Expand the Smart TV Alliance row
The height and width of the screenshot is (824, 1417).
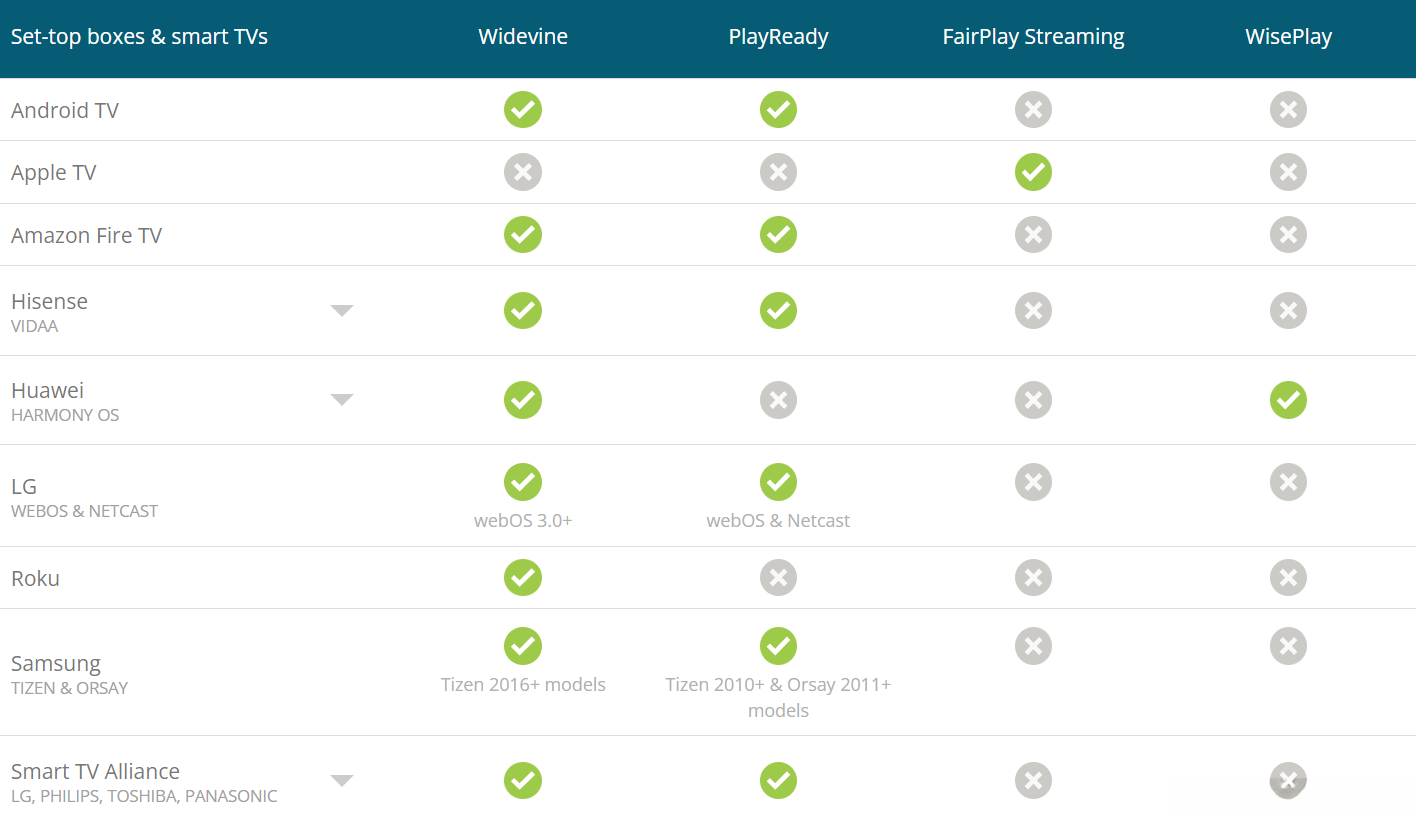click(x=342, y=781)
